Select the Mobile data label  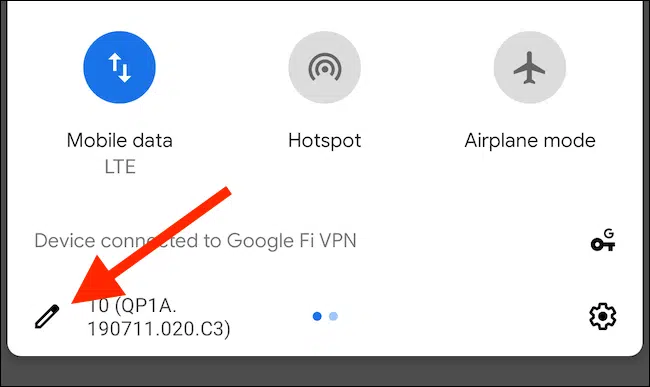pos(119,140)
